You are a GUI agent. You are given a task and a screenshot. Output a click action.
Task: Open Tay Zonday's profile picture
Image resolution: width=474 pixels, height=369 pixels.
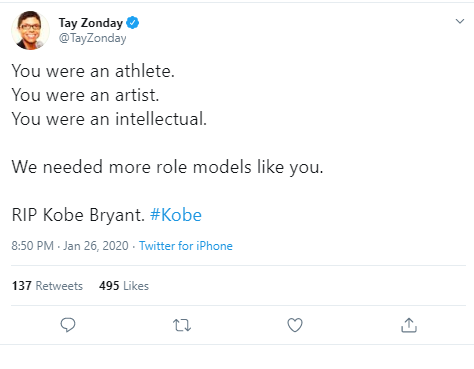pyautogui.click(x=30, y=30)
